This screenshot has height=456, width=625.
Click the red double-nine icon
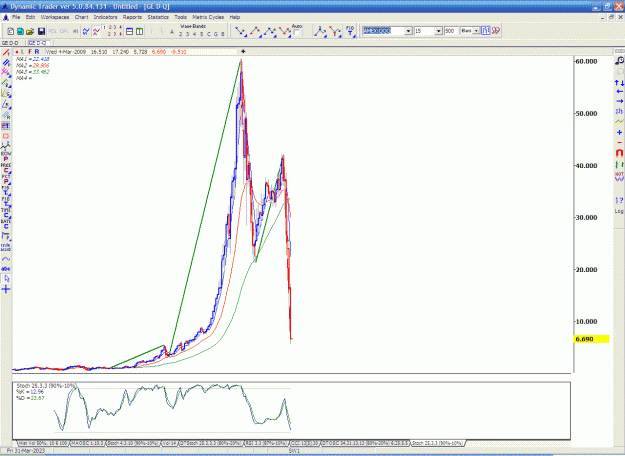pos(495,31)
